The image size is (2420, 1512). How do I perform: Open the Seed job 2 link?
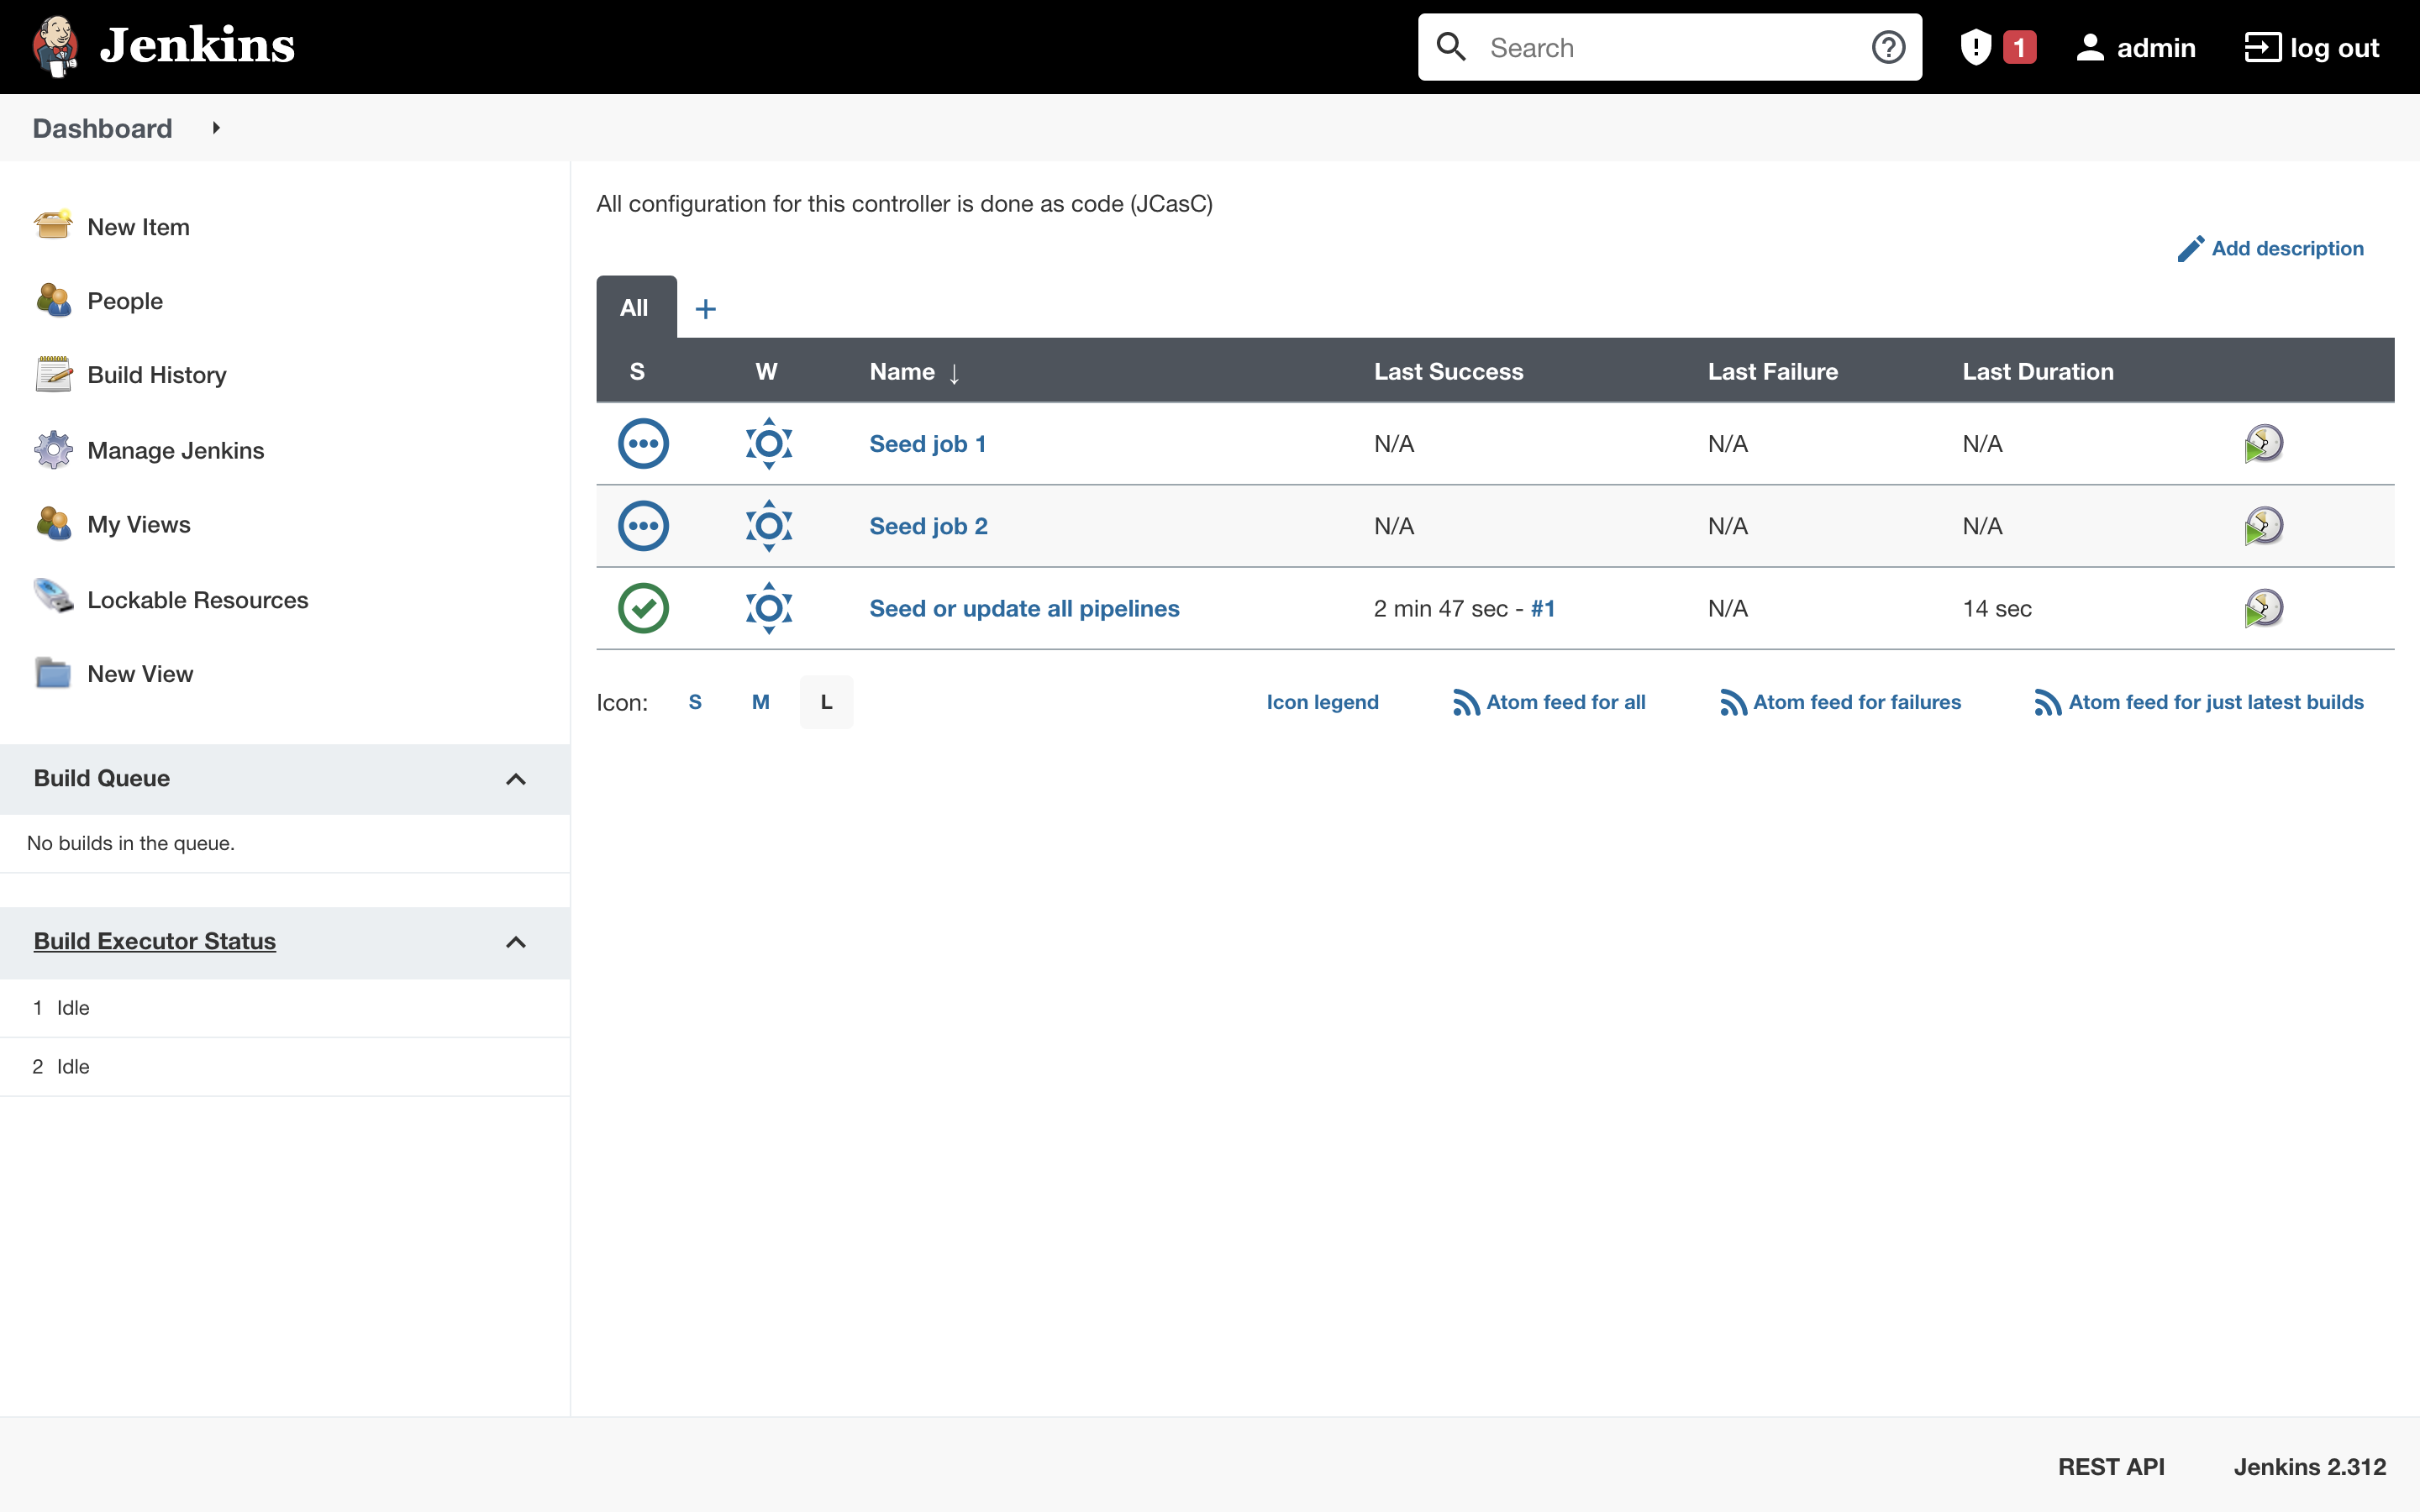click(x=929, y=526)
